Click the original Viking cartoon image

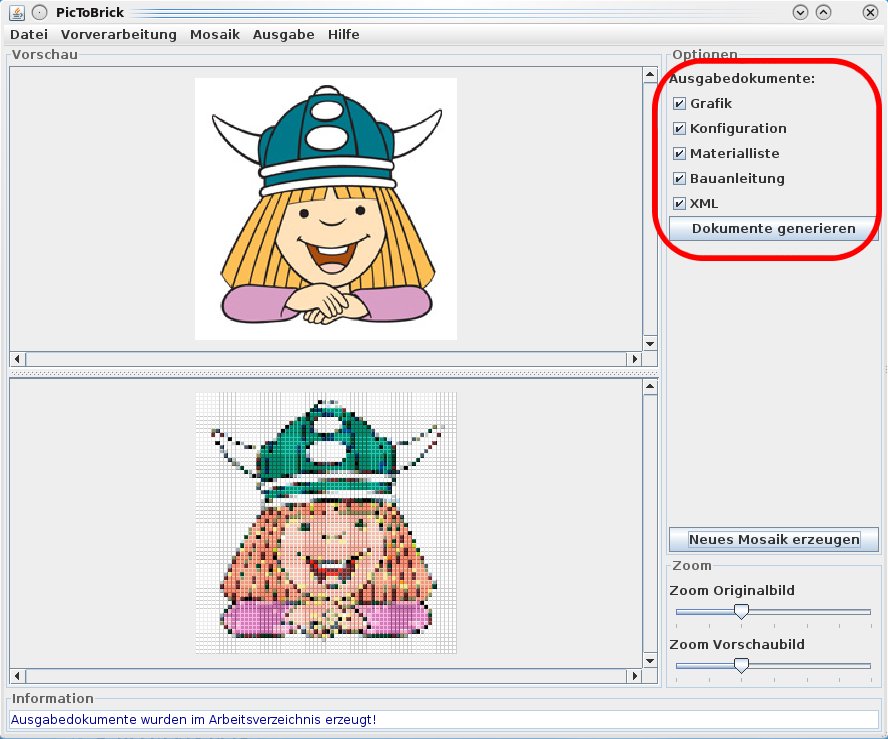pyautogui.click(x=326, y=209)
